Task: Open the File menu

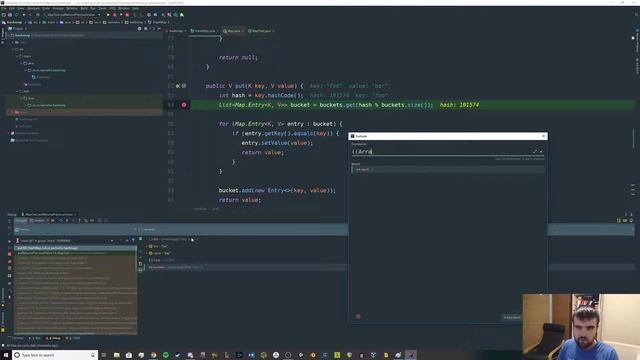Action: click(x=4, y=8)
